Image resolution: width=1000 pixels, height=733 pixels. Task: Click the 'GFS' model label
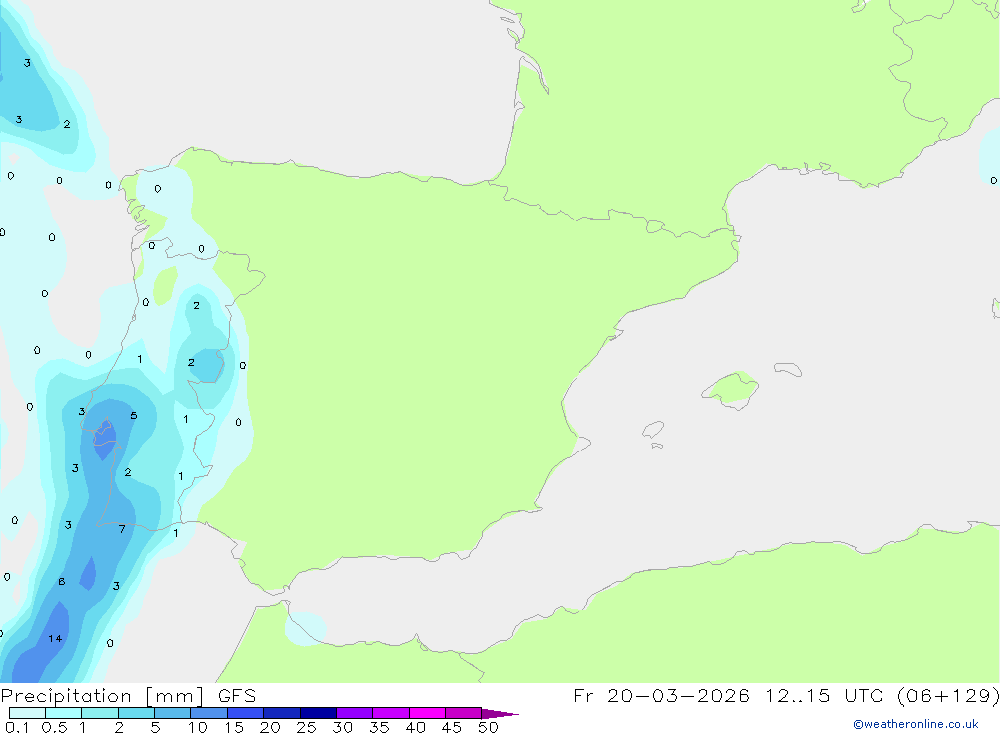click(x=237, y=695)
